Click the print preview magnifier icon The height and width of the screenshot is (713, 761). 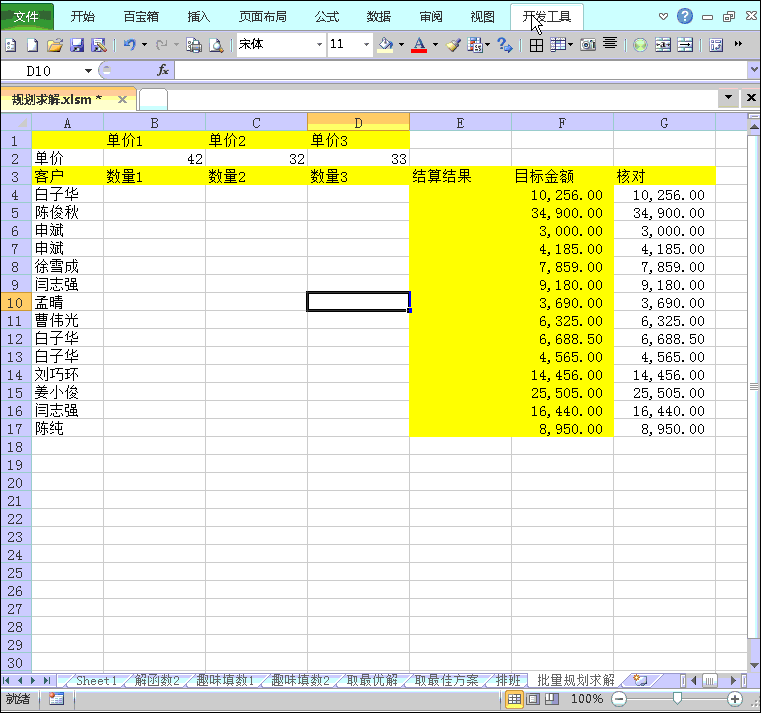[x=216, y=45]
